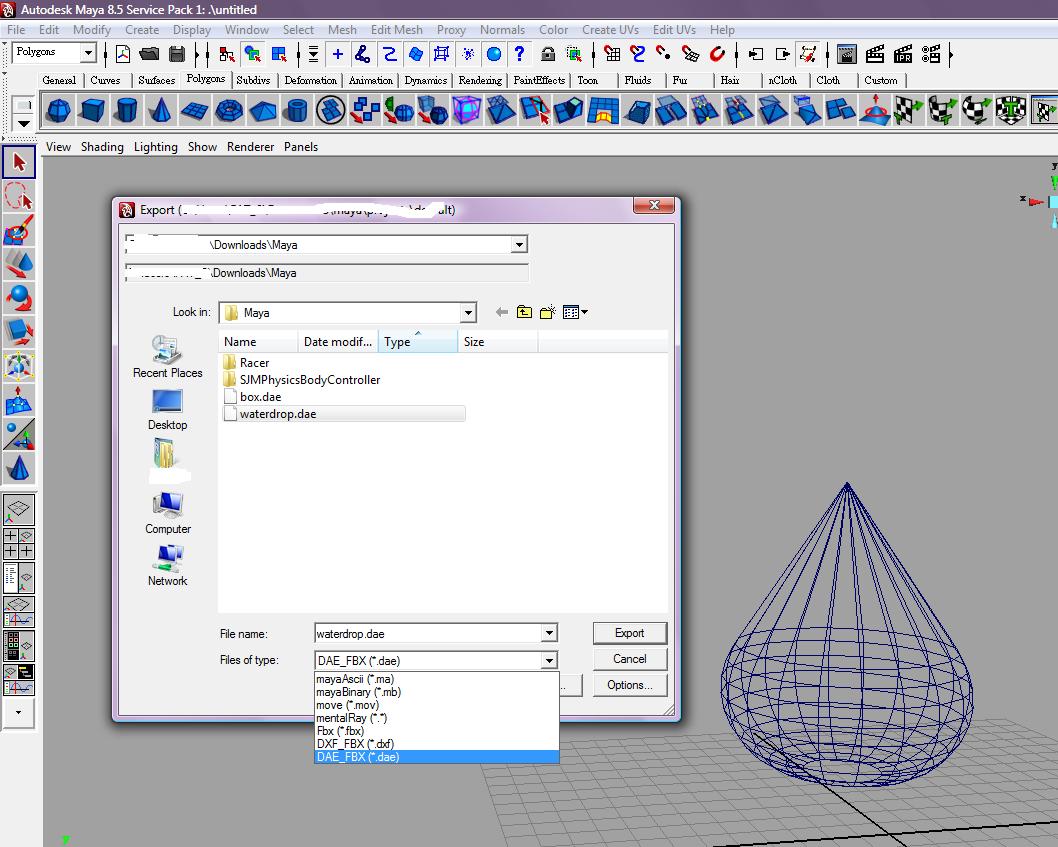Activate the Lasso selection tool
This screenshot has width=1058, height=847.
(x=19, y=196)
